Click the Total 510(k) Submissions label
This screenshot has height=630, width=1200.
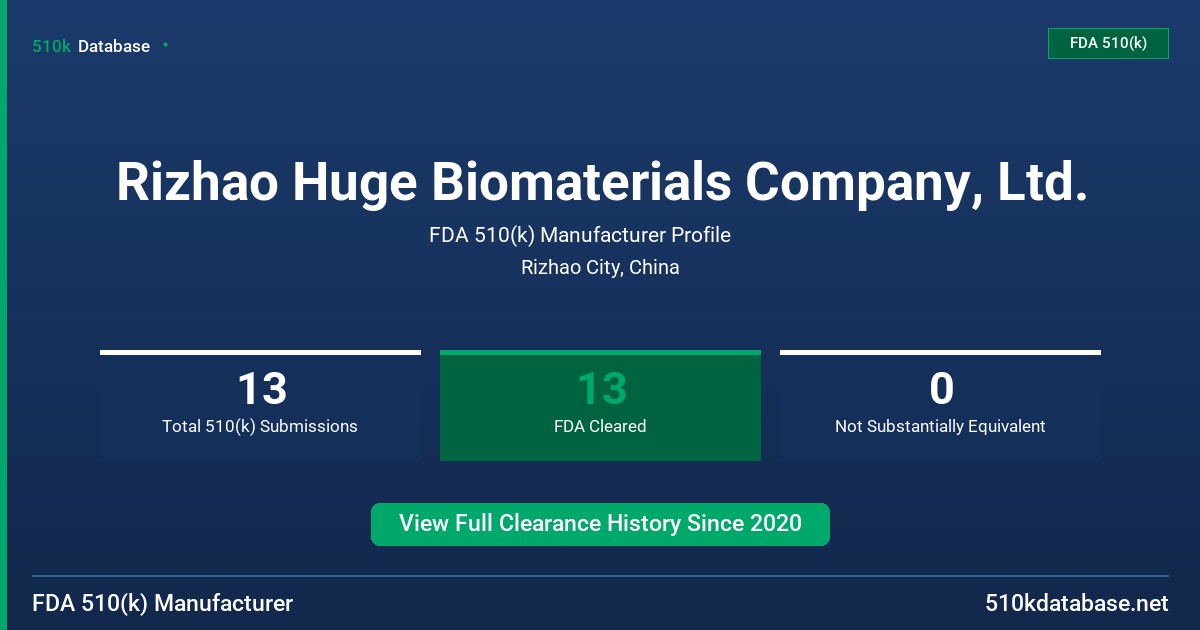coord(260,426)
